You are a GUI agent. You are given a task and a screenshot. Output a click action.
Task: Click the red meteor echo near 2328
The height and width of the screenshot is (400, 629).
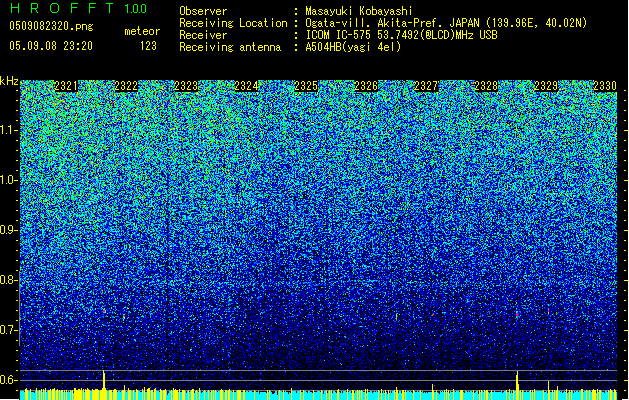pos(517,314)
